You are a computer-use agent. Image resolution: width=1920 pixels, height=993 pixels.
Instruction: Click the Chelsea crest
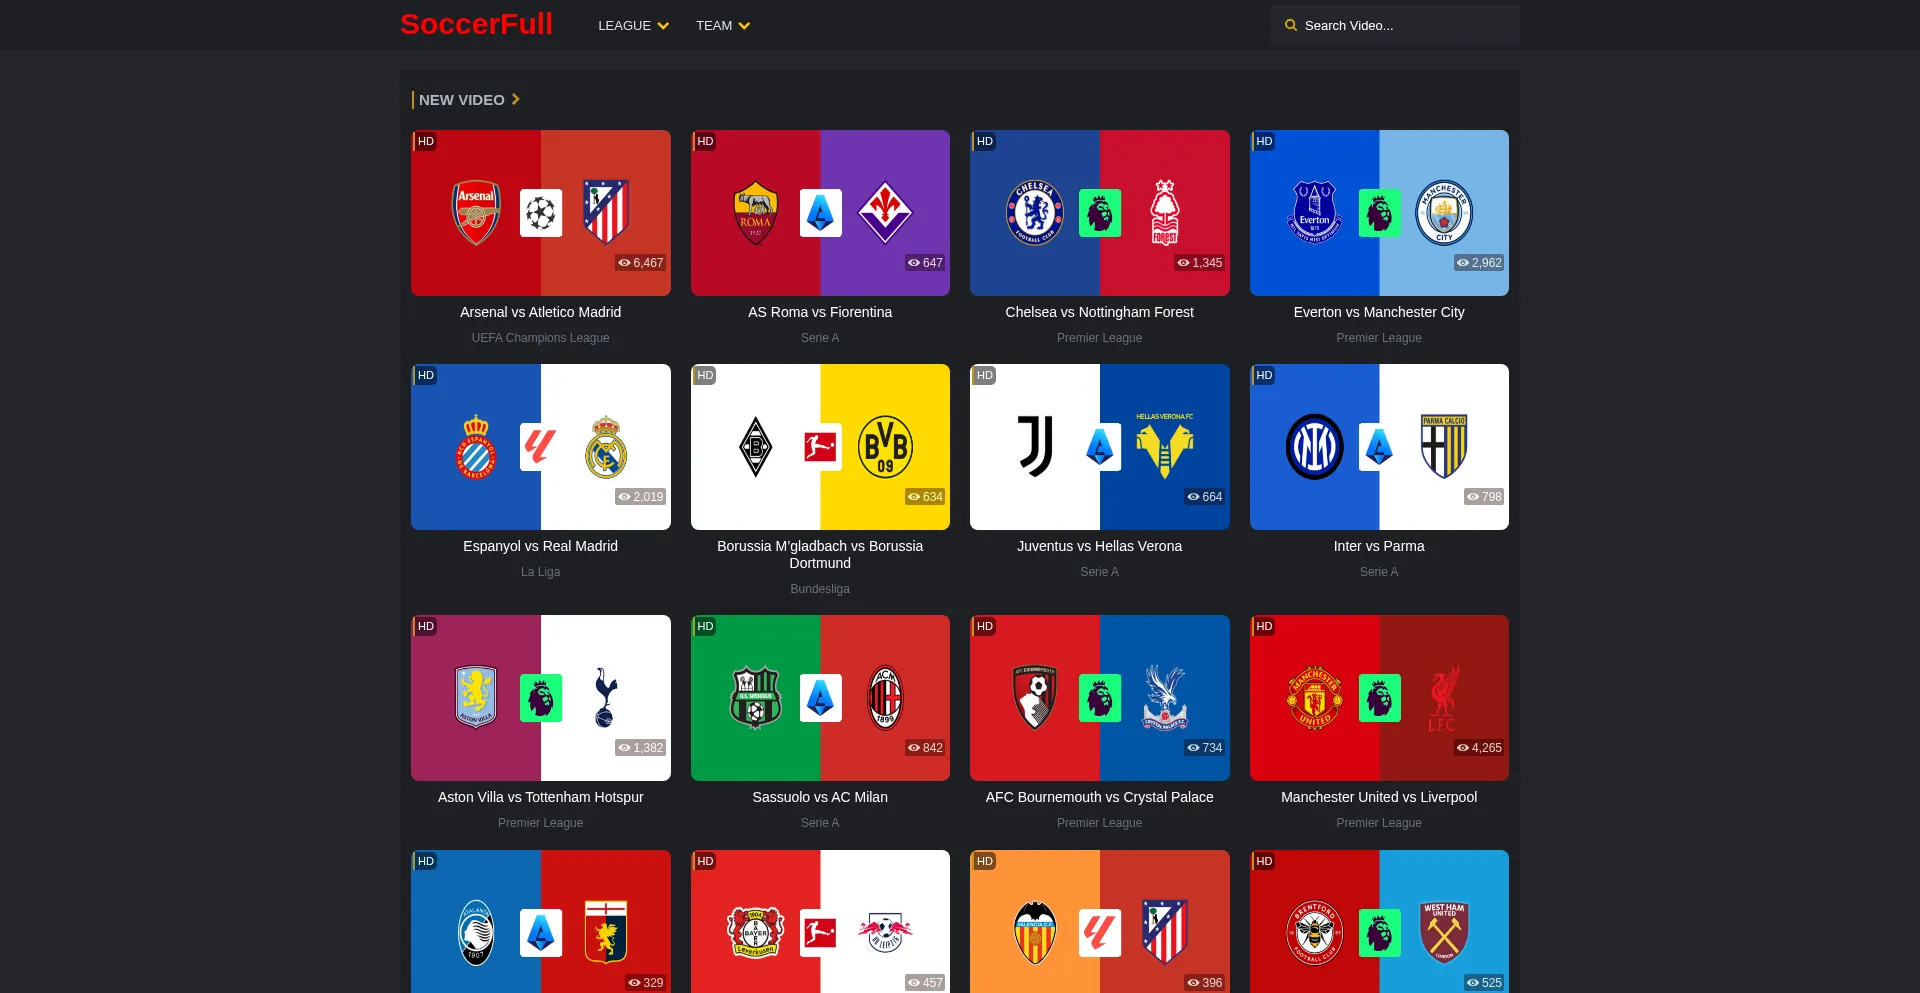(1035, 213)
